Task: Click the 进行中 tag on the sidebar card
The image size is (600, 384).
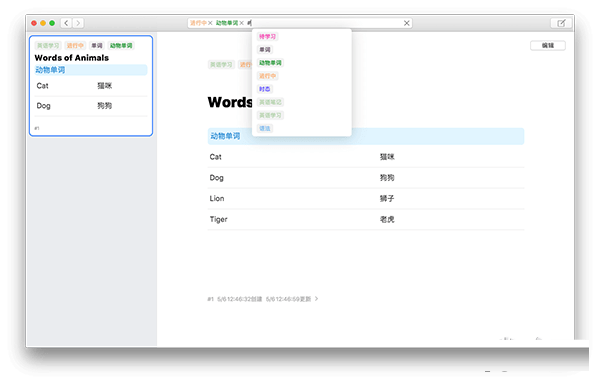Action: click(x=75, y=46)
